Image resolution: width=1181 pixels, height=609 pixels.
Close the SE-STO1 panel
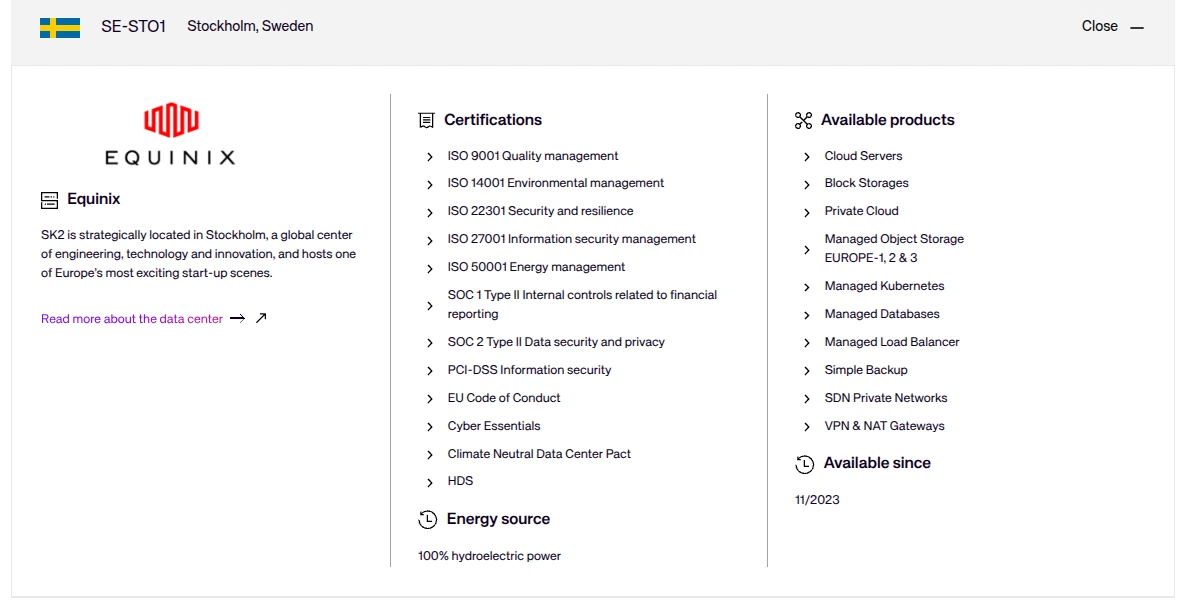coord(1112,26)
